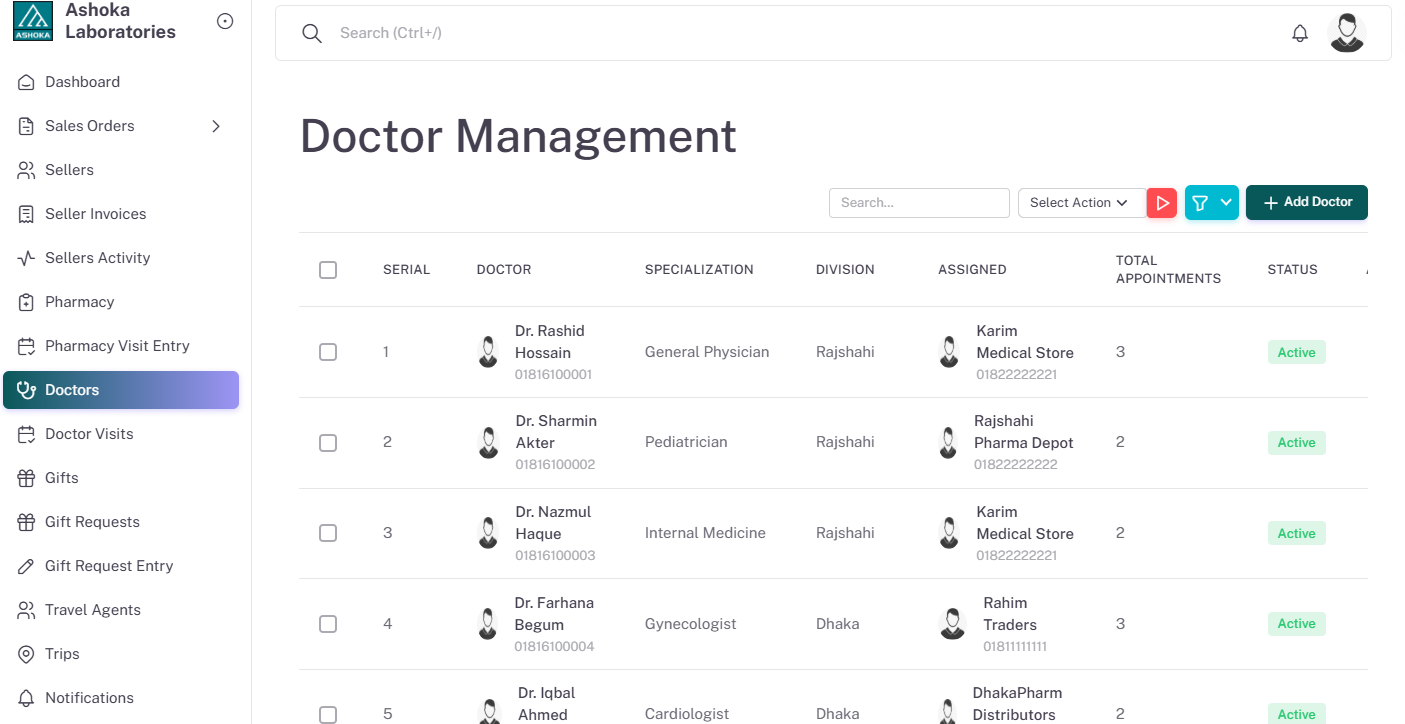Sort by the TOTAL APPOINTMENTS column header
This screenshot has width=1405, height=724.
pos(1168,270)
